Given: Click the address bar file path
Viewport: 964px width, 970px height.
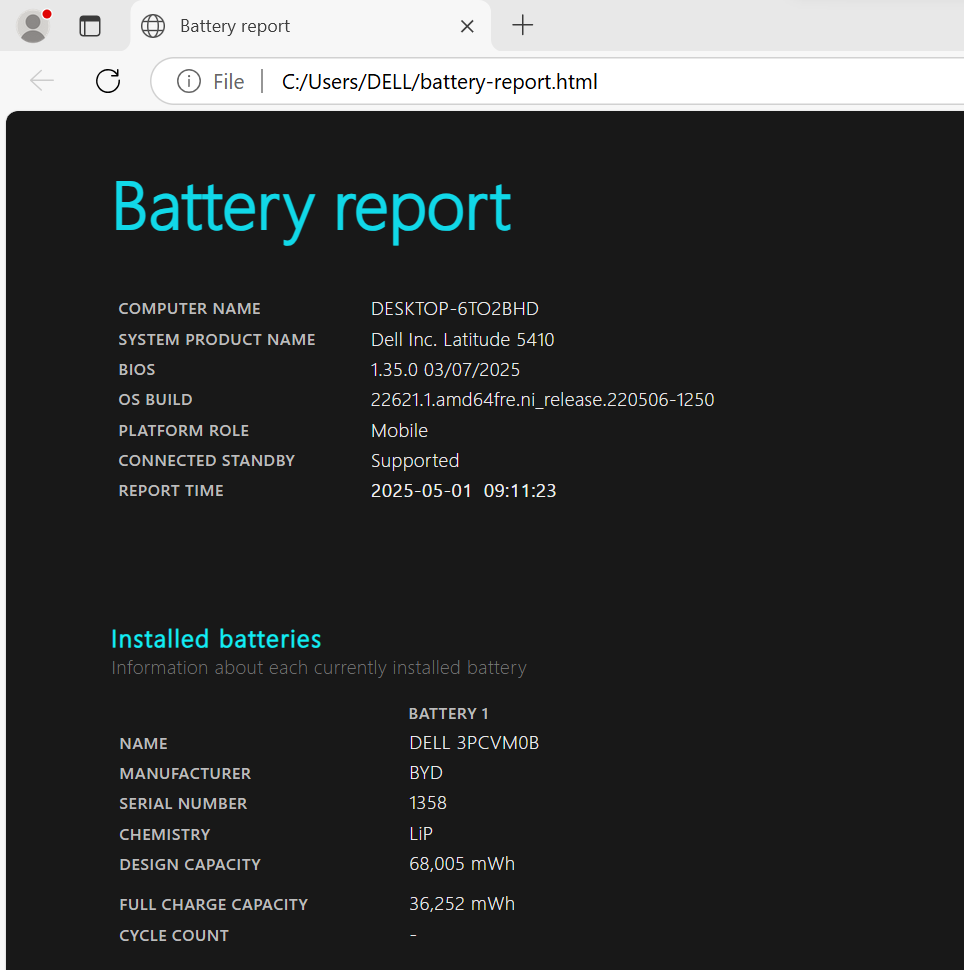Looking at the screenshot, I should (x=440, y=82).
